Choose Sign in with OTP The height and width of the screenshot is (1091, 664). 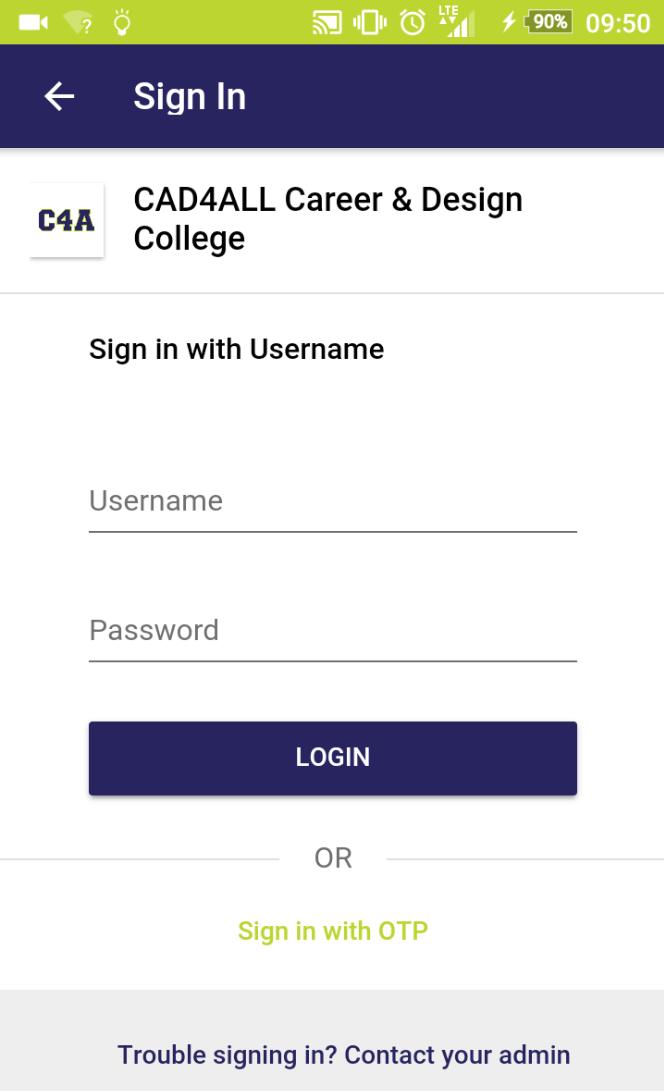(x=333, y=931)
